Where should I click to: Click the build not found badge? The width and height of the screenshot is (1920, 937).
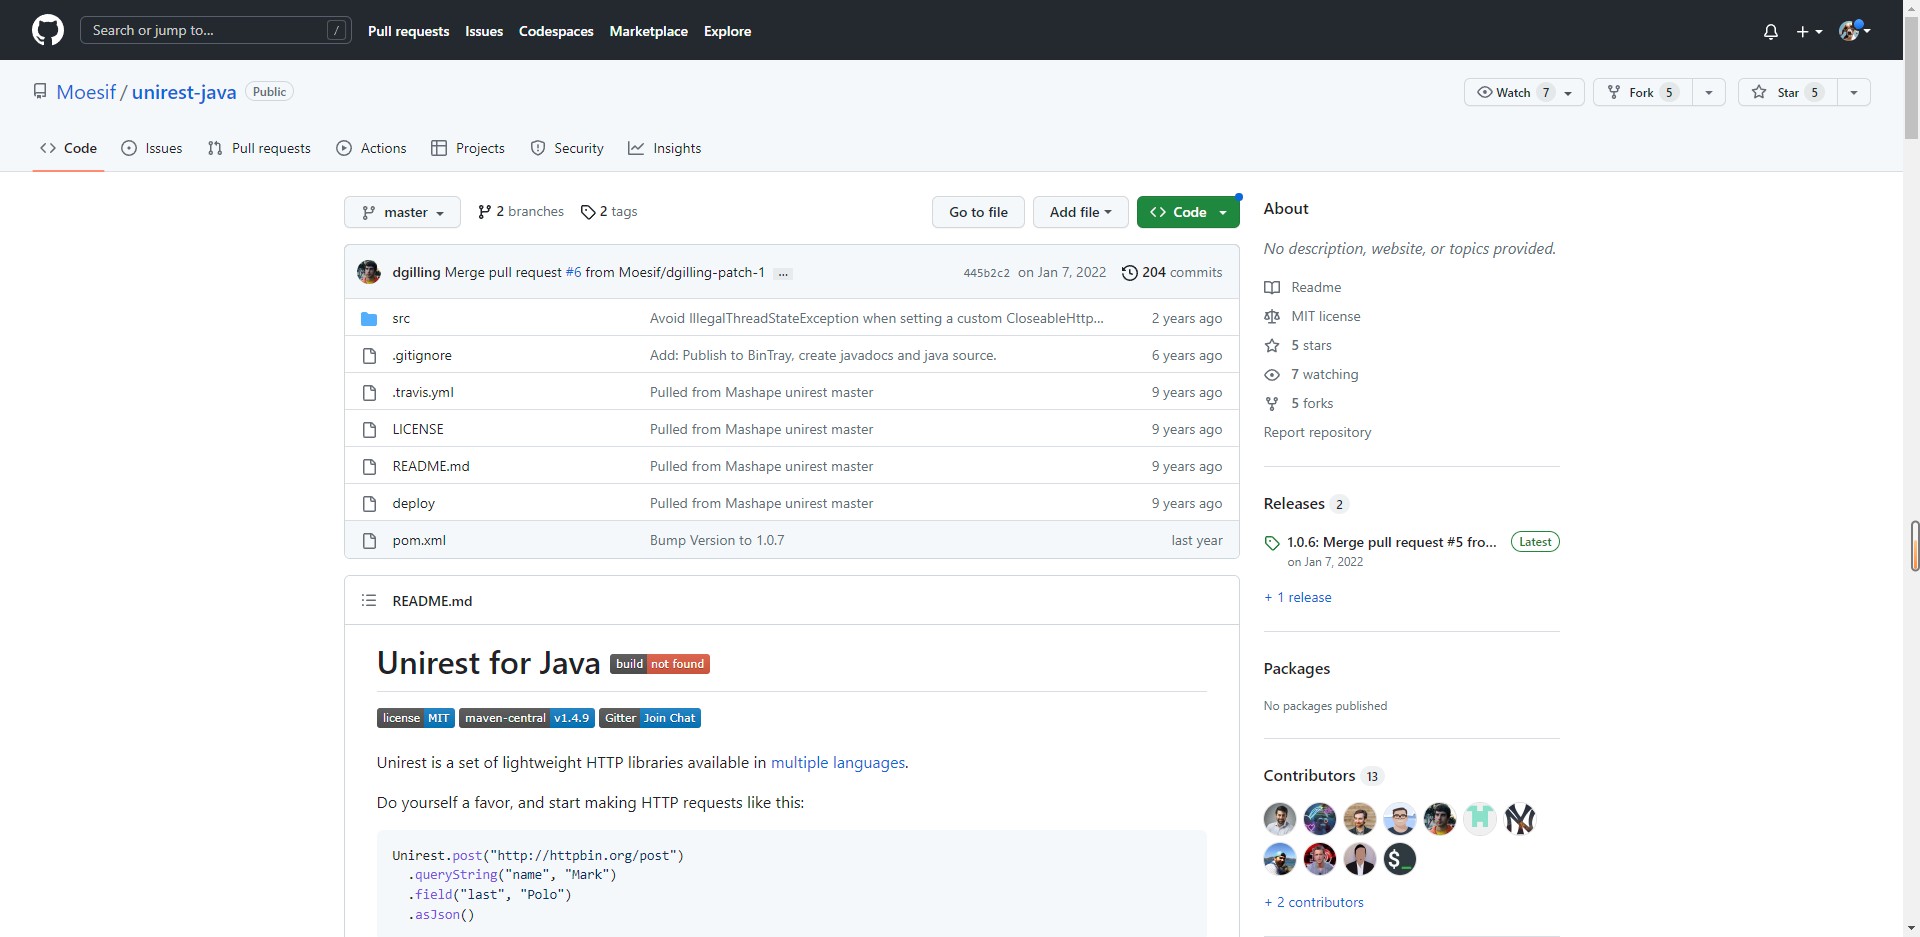click(x=660, y=664)
